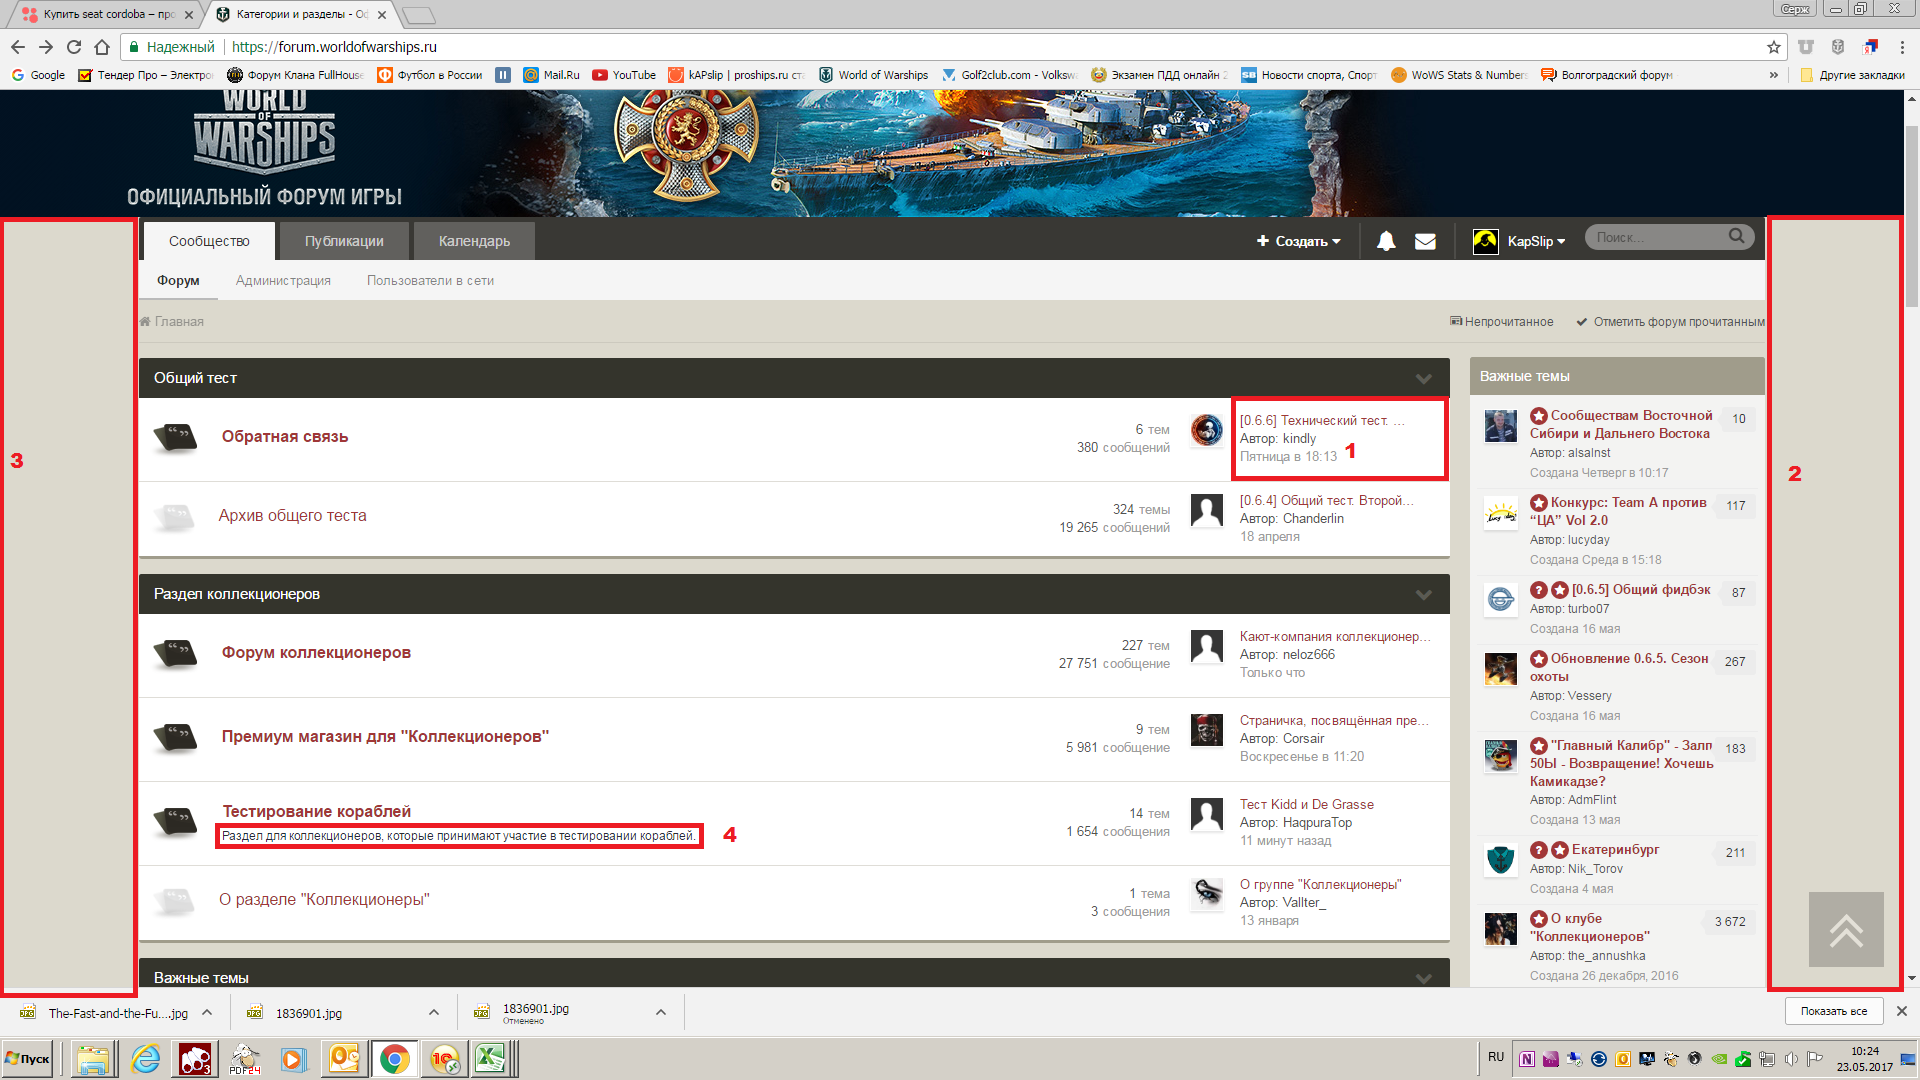Viewport: 1920px width, 1080px height.
Task: Click the RU language indicator in tray
Action: pyautogui.click(x=1496, y=1057)
